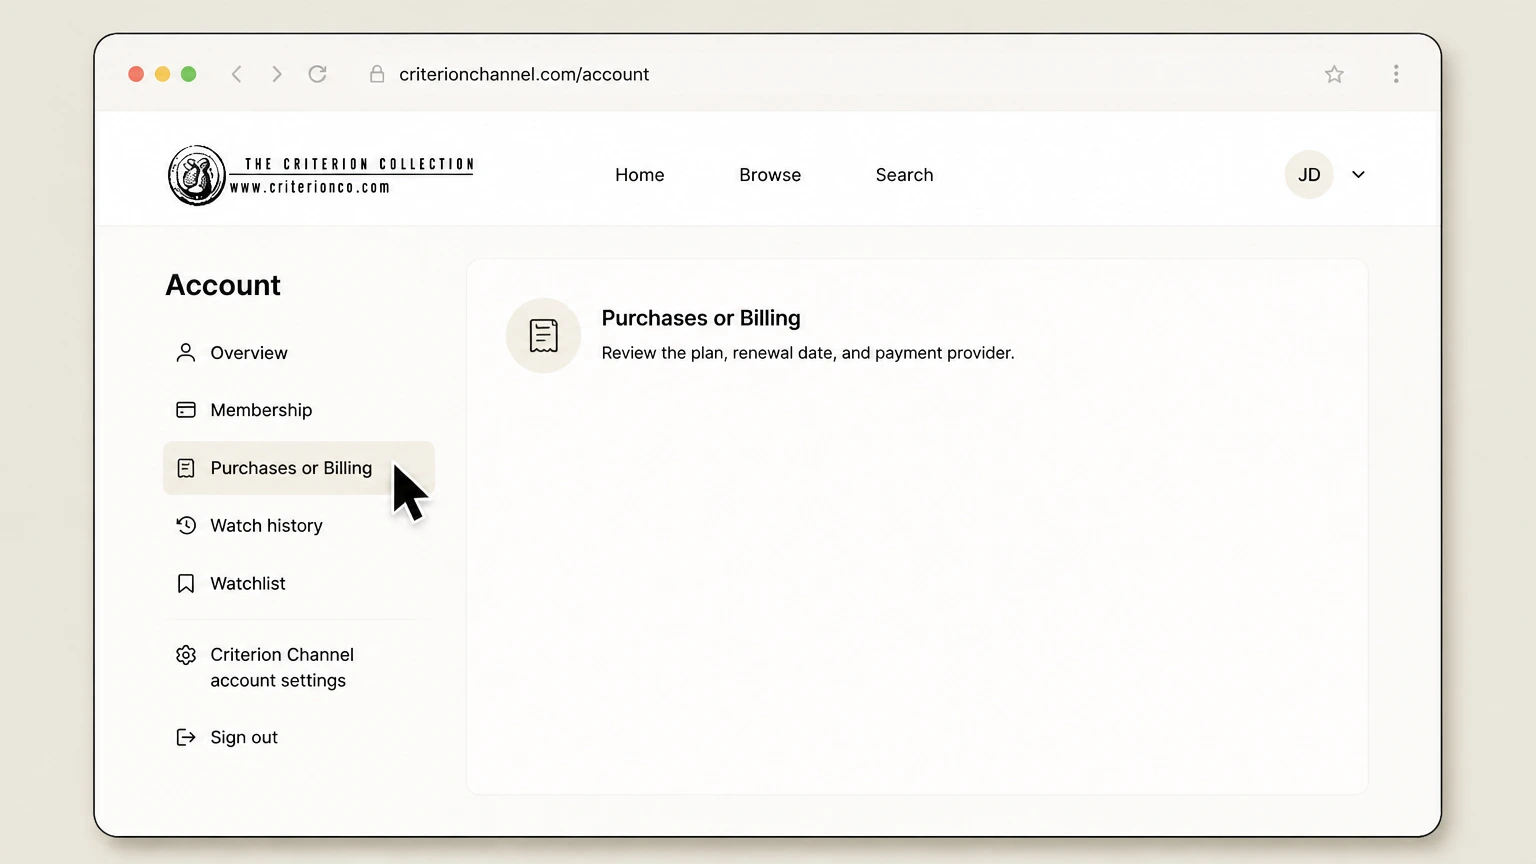Click the browser back arrow
This screenshot has height=864, width=1536.
coord(237,74)
